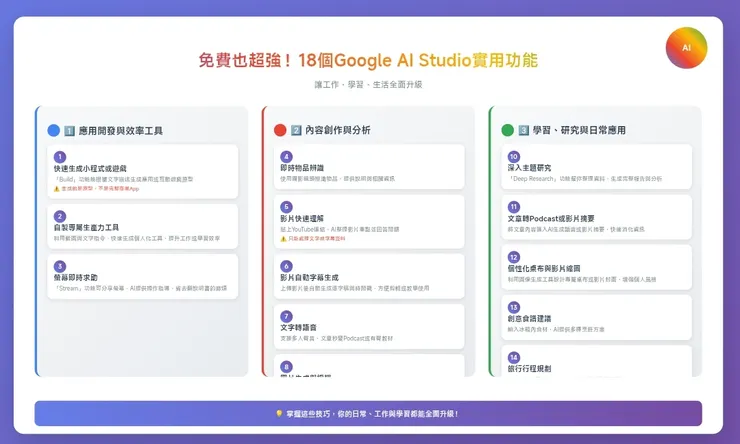This screenshot has width=740, height=444.
Task: Open the 旅行行程規劃 card title
Action: pyautogui.click(x=530, y=369)
